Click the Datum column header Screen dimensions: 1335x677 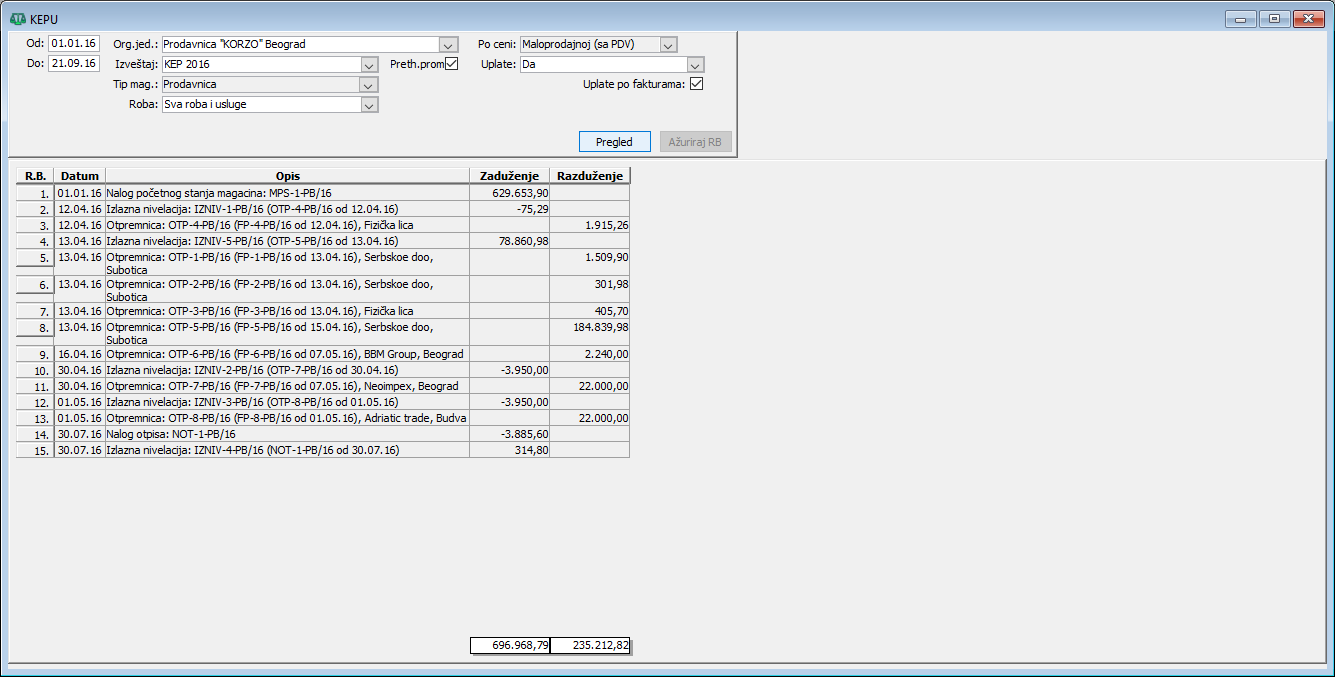80,176
